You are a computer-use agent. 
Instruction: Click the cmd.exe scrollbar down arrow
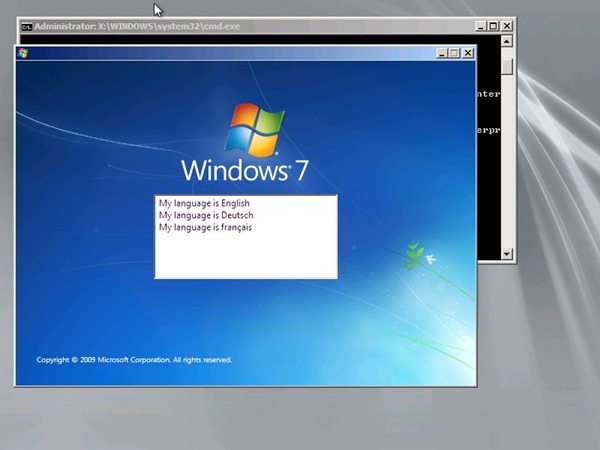(x=507, y=254)
